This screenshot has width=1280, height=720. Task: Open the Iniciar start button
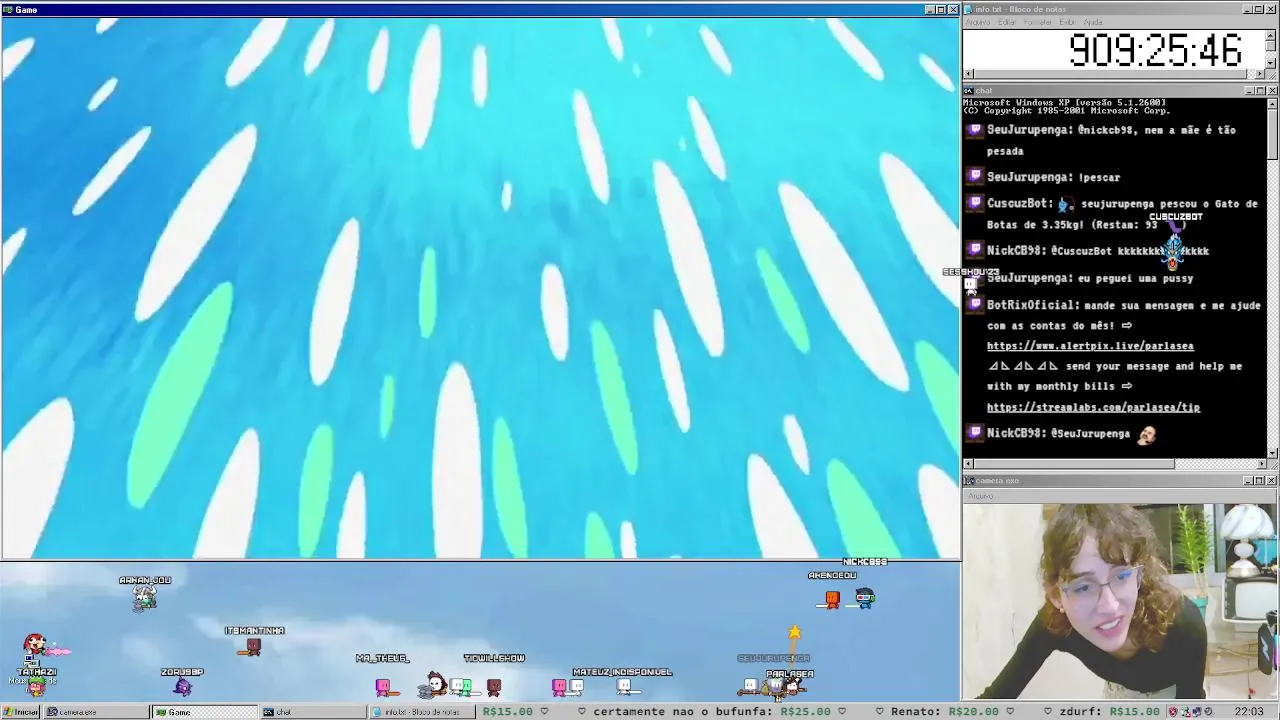[20, 712]
